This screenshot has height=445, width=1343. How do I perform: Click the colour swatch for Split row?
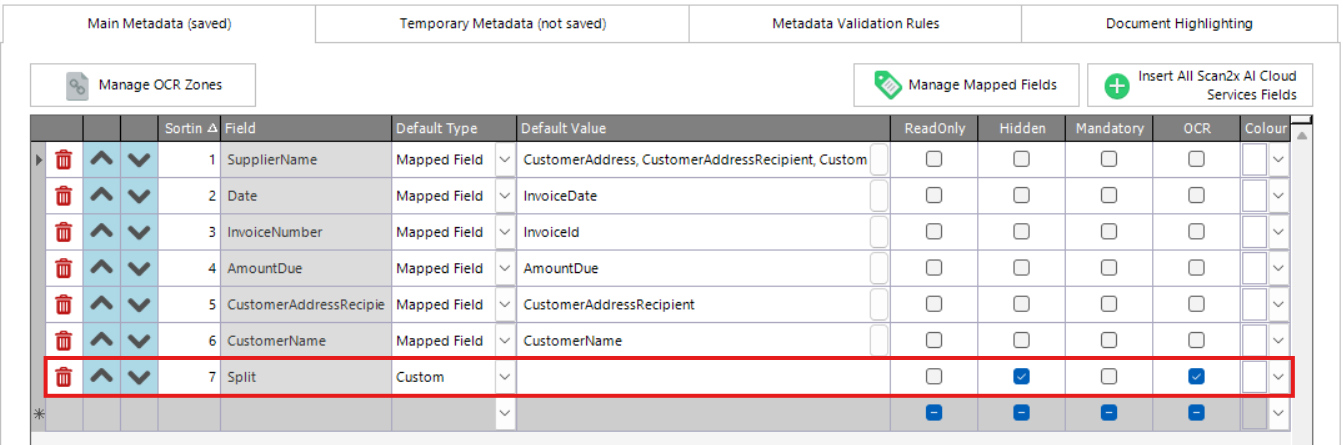pyautogui.click(x=1254, y=377)
